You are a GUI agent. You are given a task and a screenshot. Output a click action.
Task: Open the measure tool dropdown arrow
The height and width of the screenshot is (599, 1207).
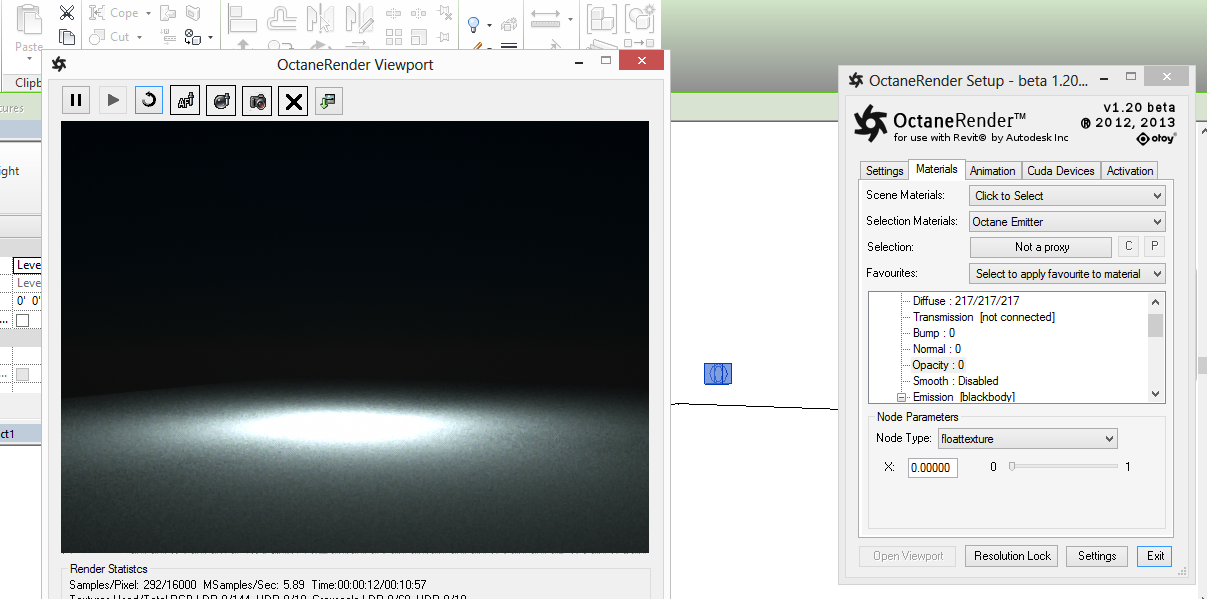coord(570,18)
